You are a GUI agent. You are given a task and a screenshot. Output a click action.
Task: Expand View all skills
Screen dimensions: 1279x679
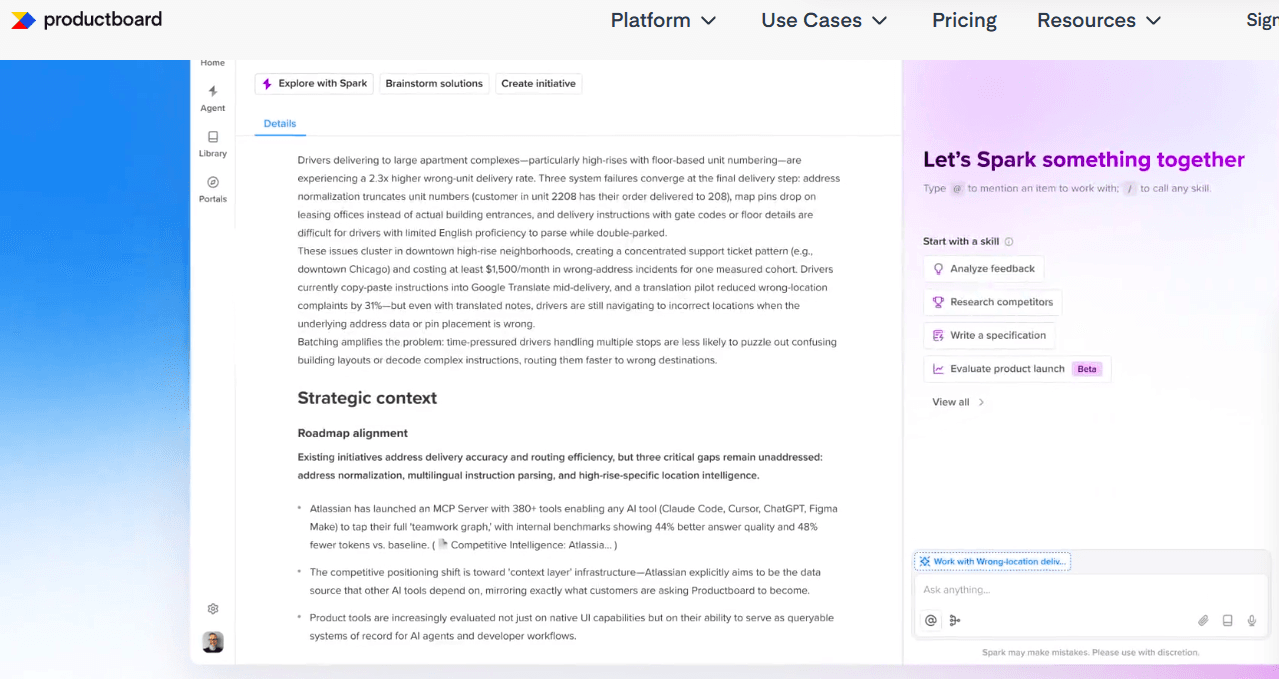pos(959,402)
